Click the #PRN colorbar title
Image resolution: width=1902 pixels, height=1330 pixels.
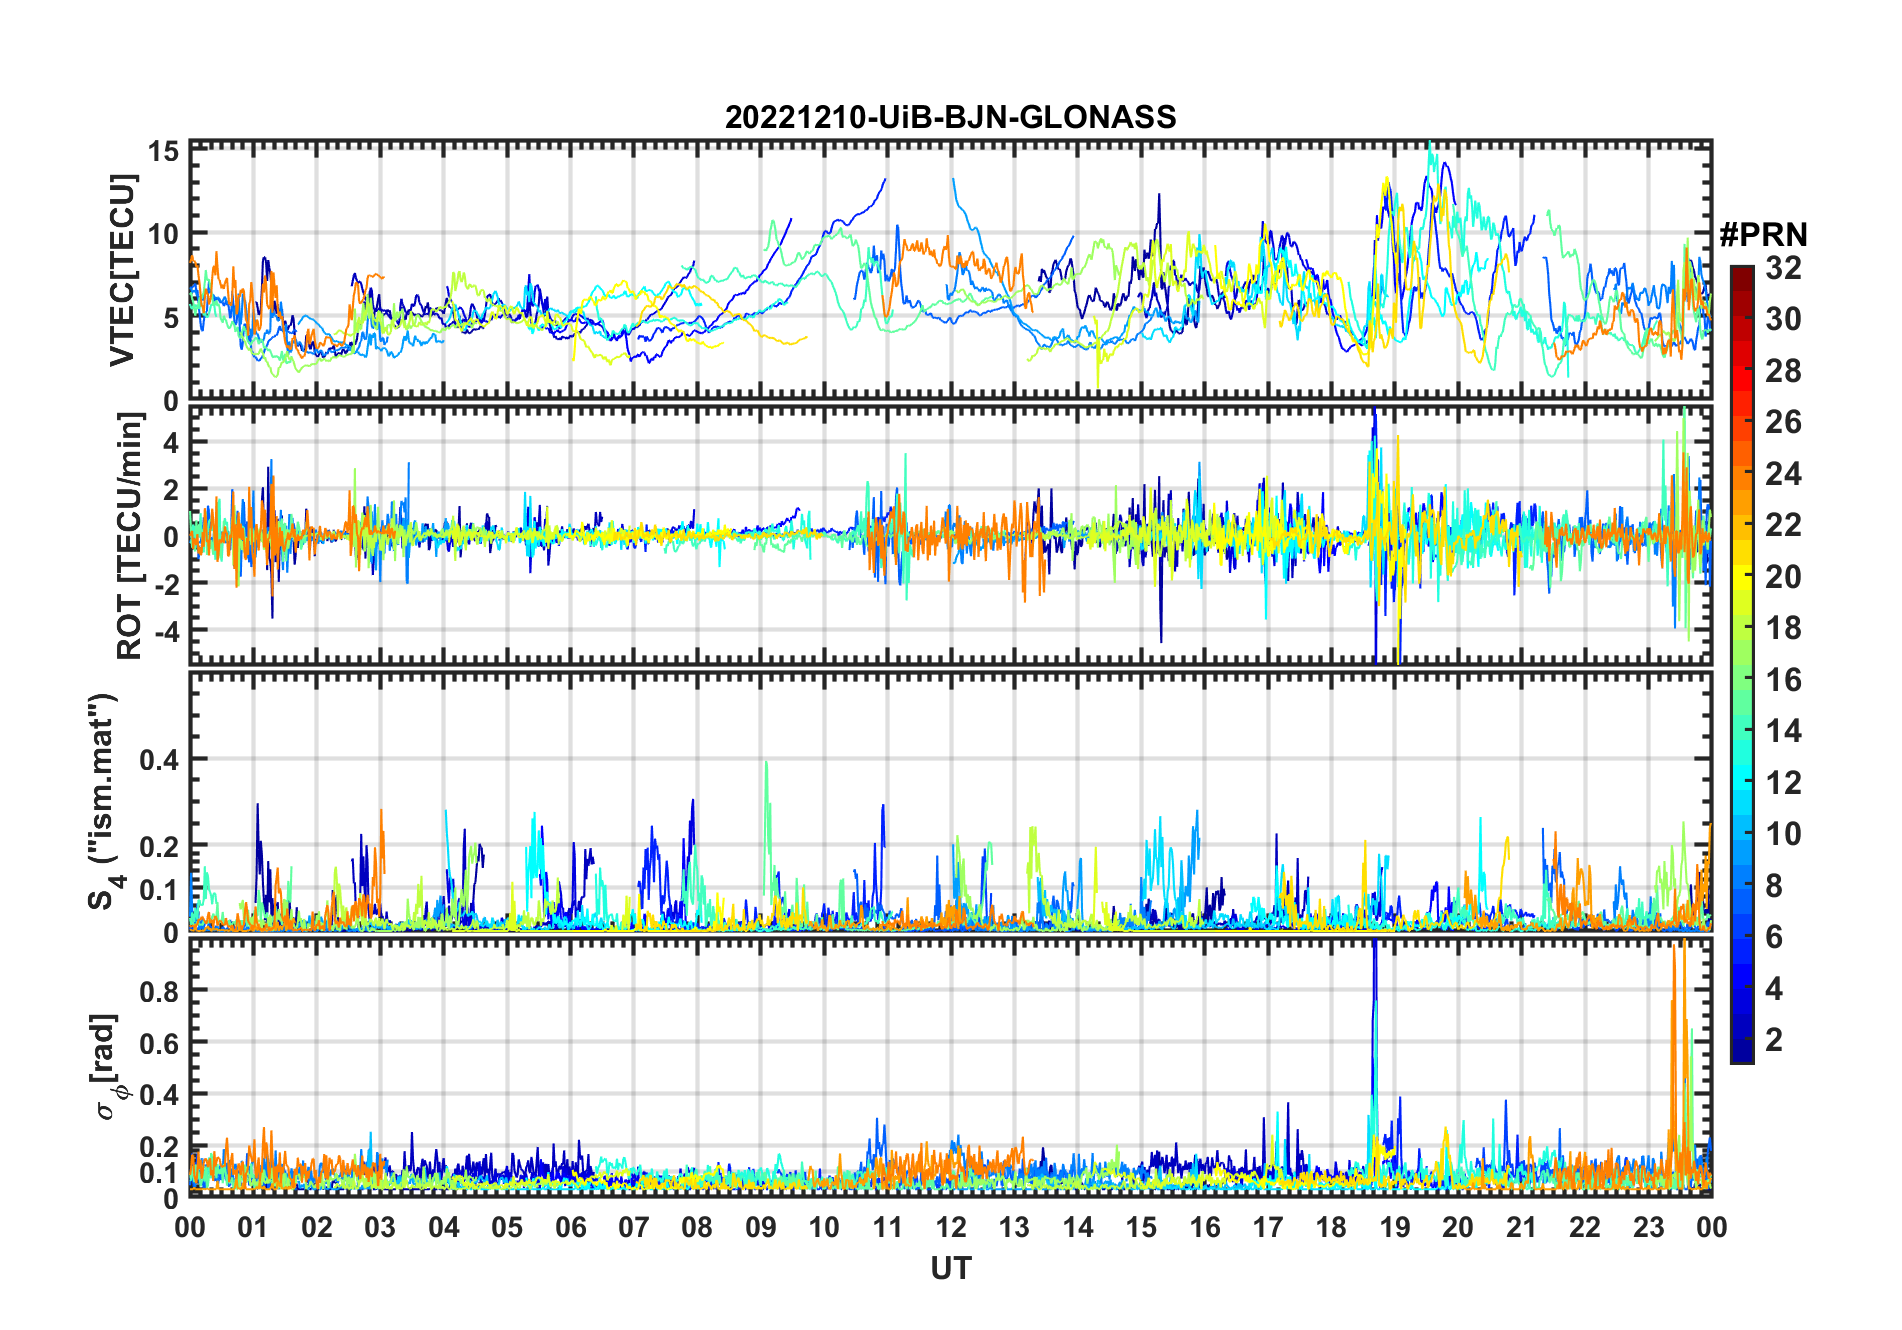(x=1763, y=235)
